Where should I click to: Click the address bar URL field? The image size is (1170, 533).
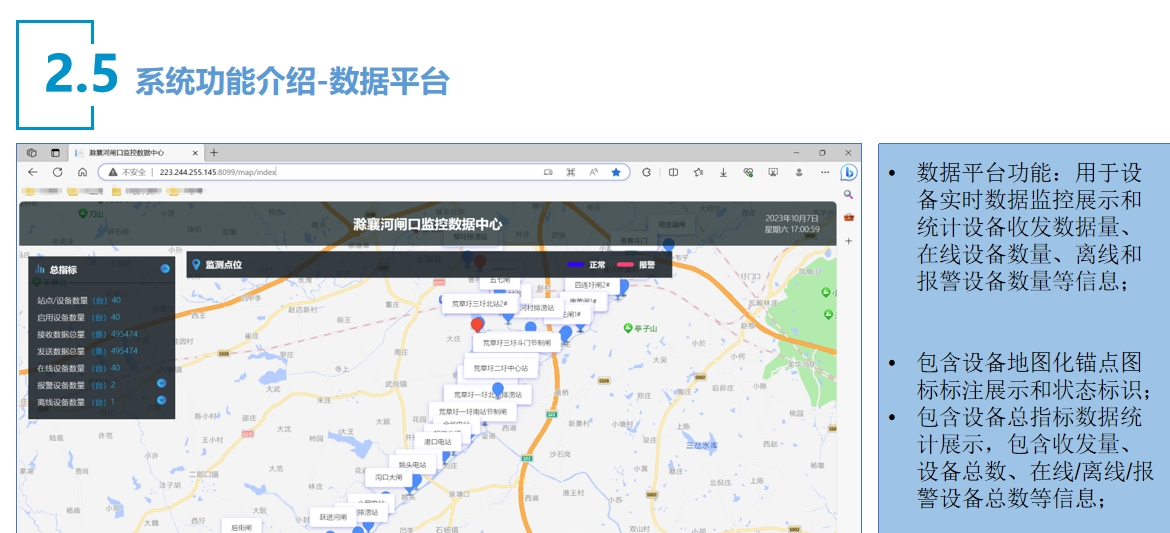[350, 172]
